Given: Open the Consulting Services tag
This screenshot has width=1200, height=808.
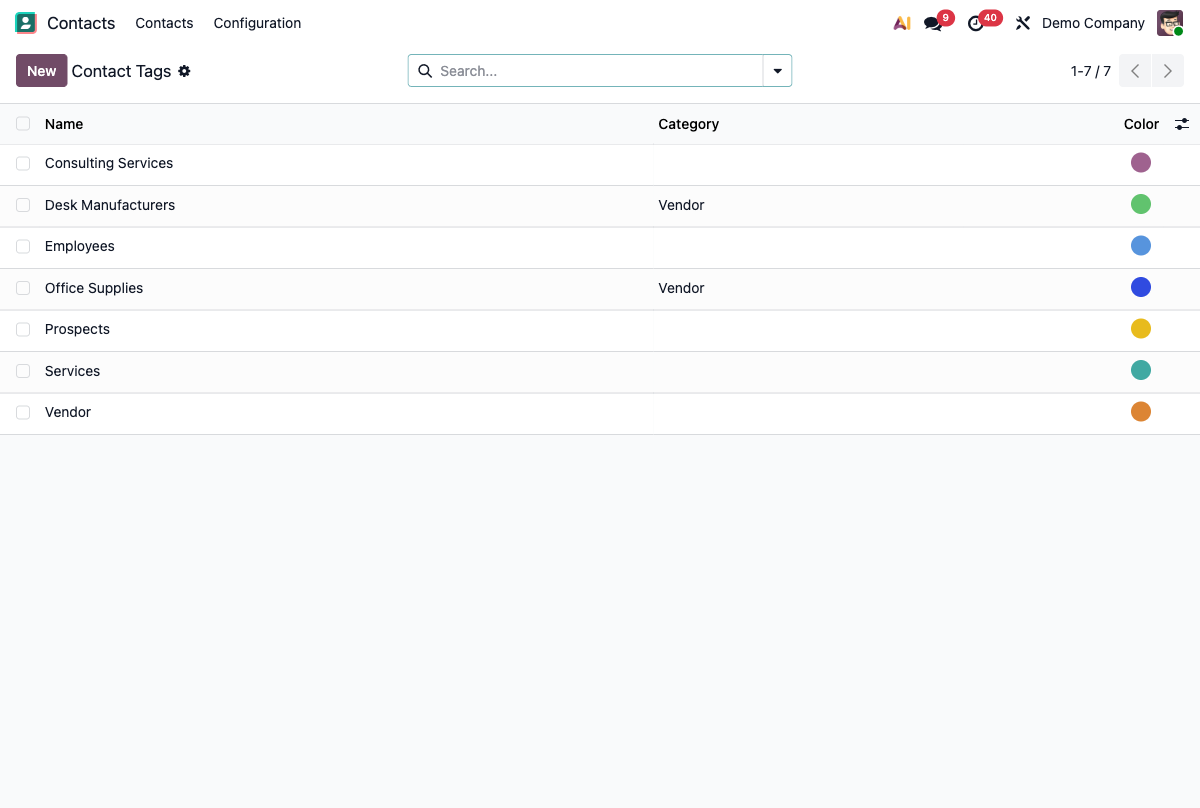Looking at the screenshot, I should 109,163.
